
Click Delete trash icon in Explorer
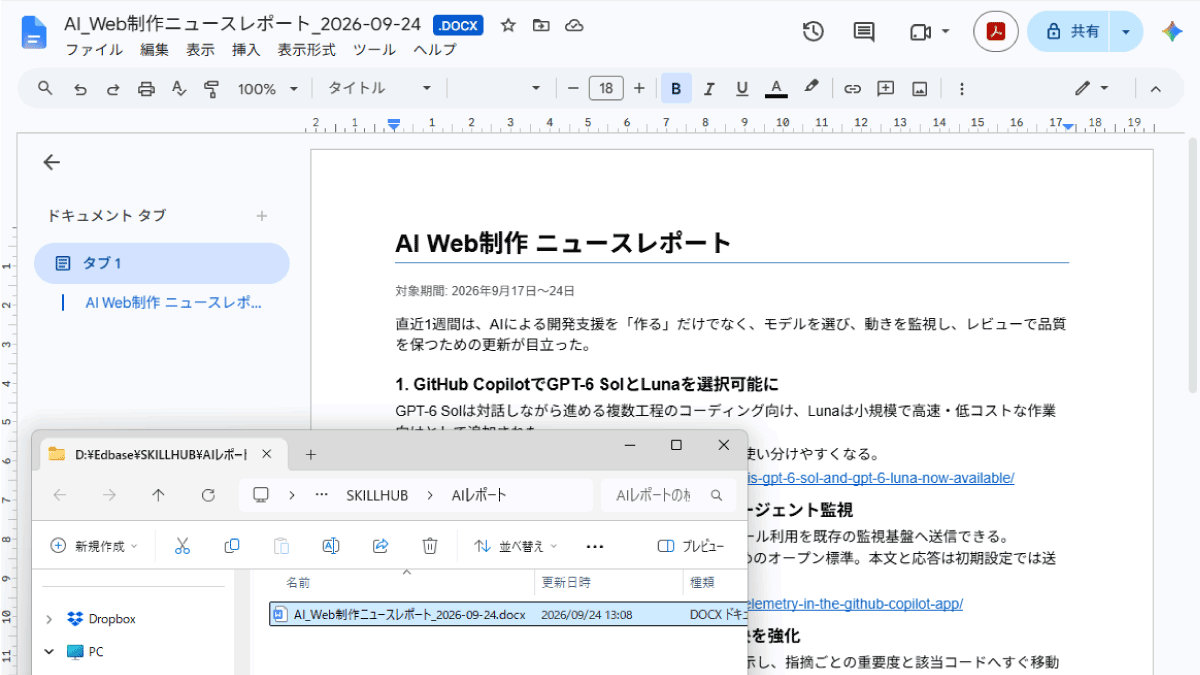(x=430, y=546)
